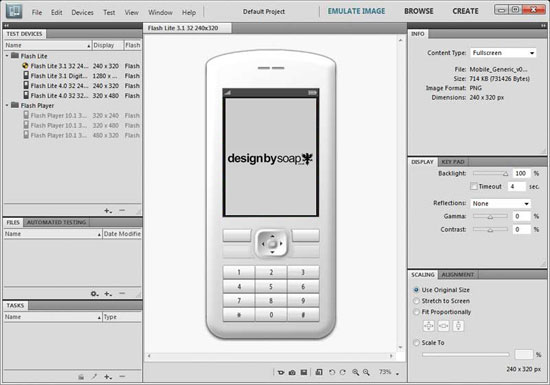This screenshot has height=385, width=550.
Task: Rotate the device counterclockwise
Action: 332,372
